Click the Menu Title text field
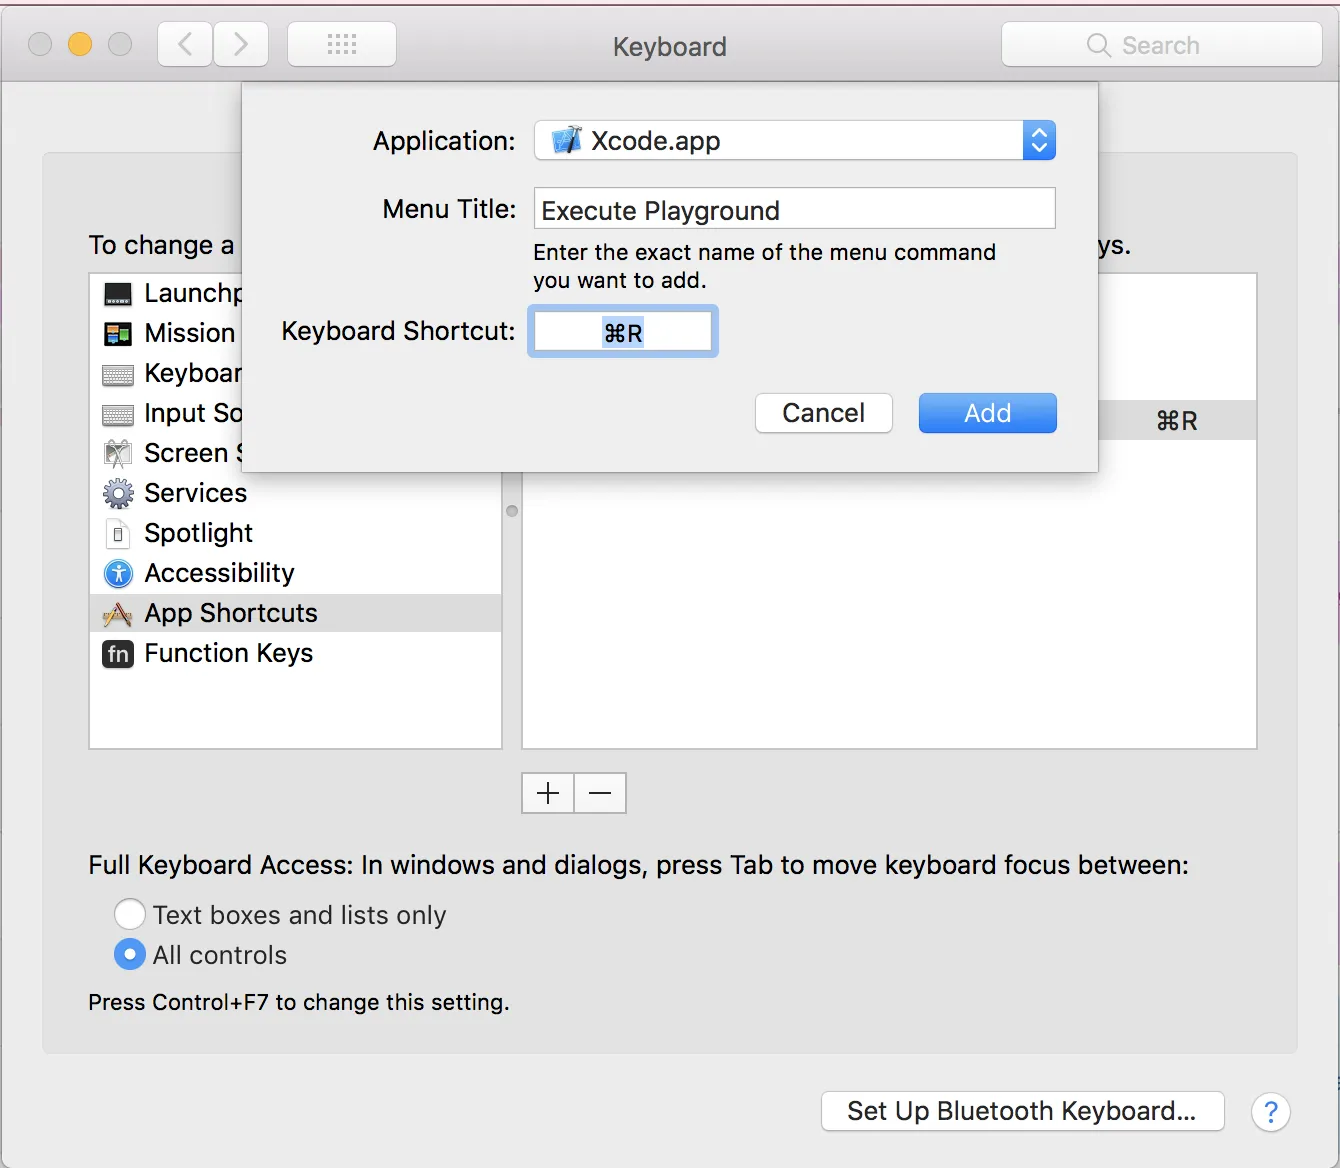 795,209
